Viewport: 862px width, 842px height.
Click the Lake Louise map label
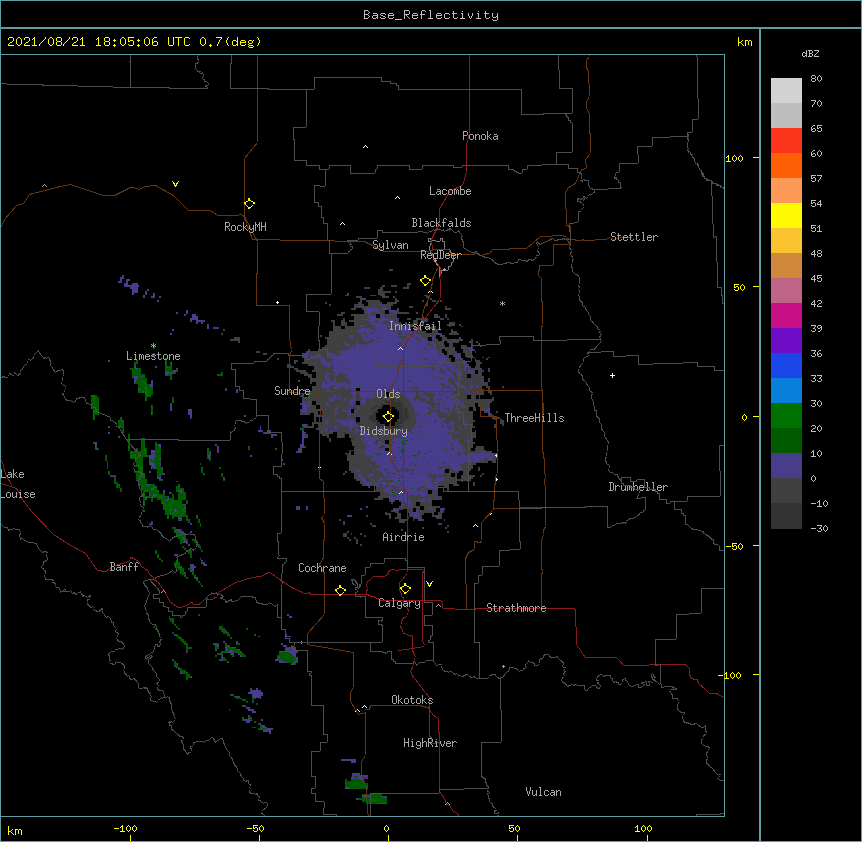tap(18, 484)
